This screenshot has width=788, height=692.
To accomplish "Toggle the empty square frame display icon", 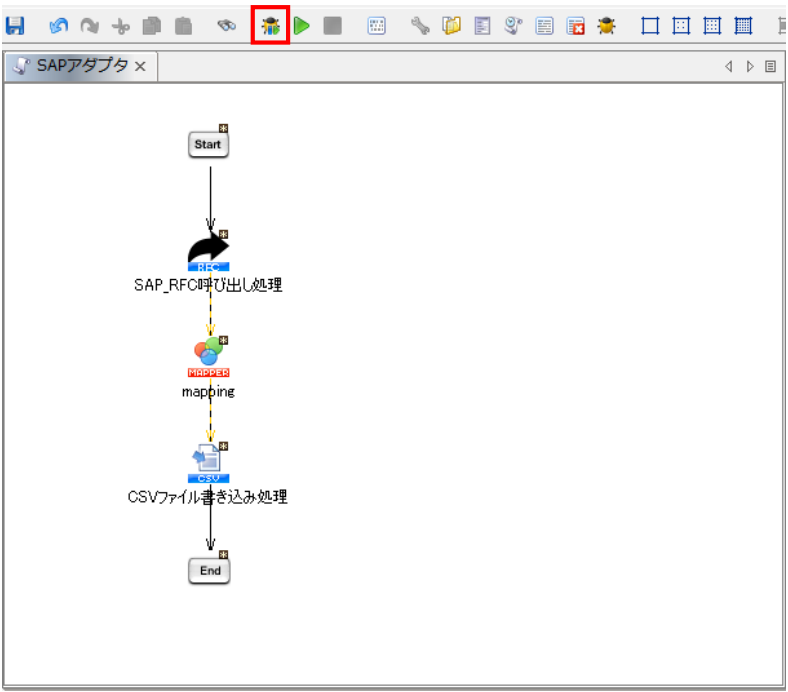I will [x=650, y=26].
